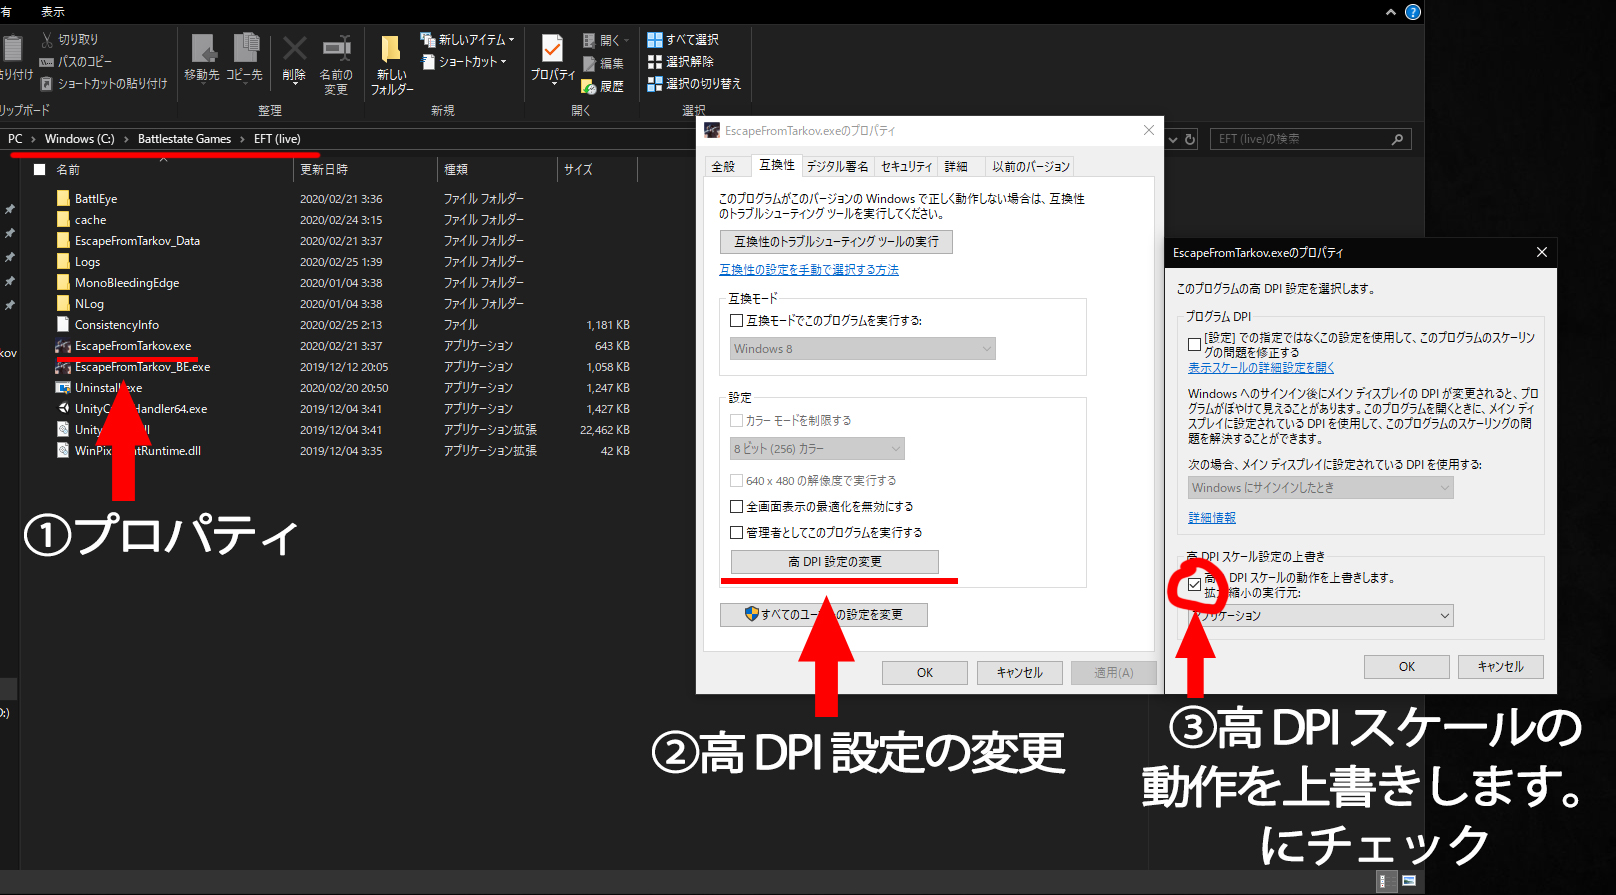Open the Windows にサインインしたとき dropdown

pos(1321,488)
